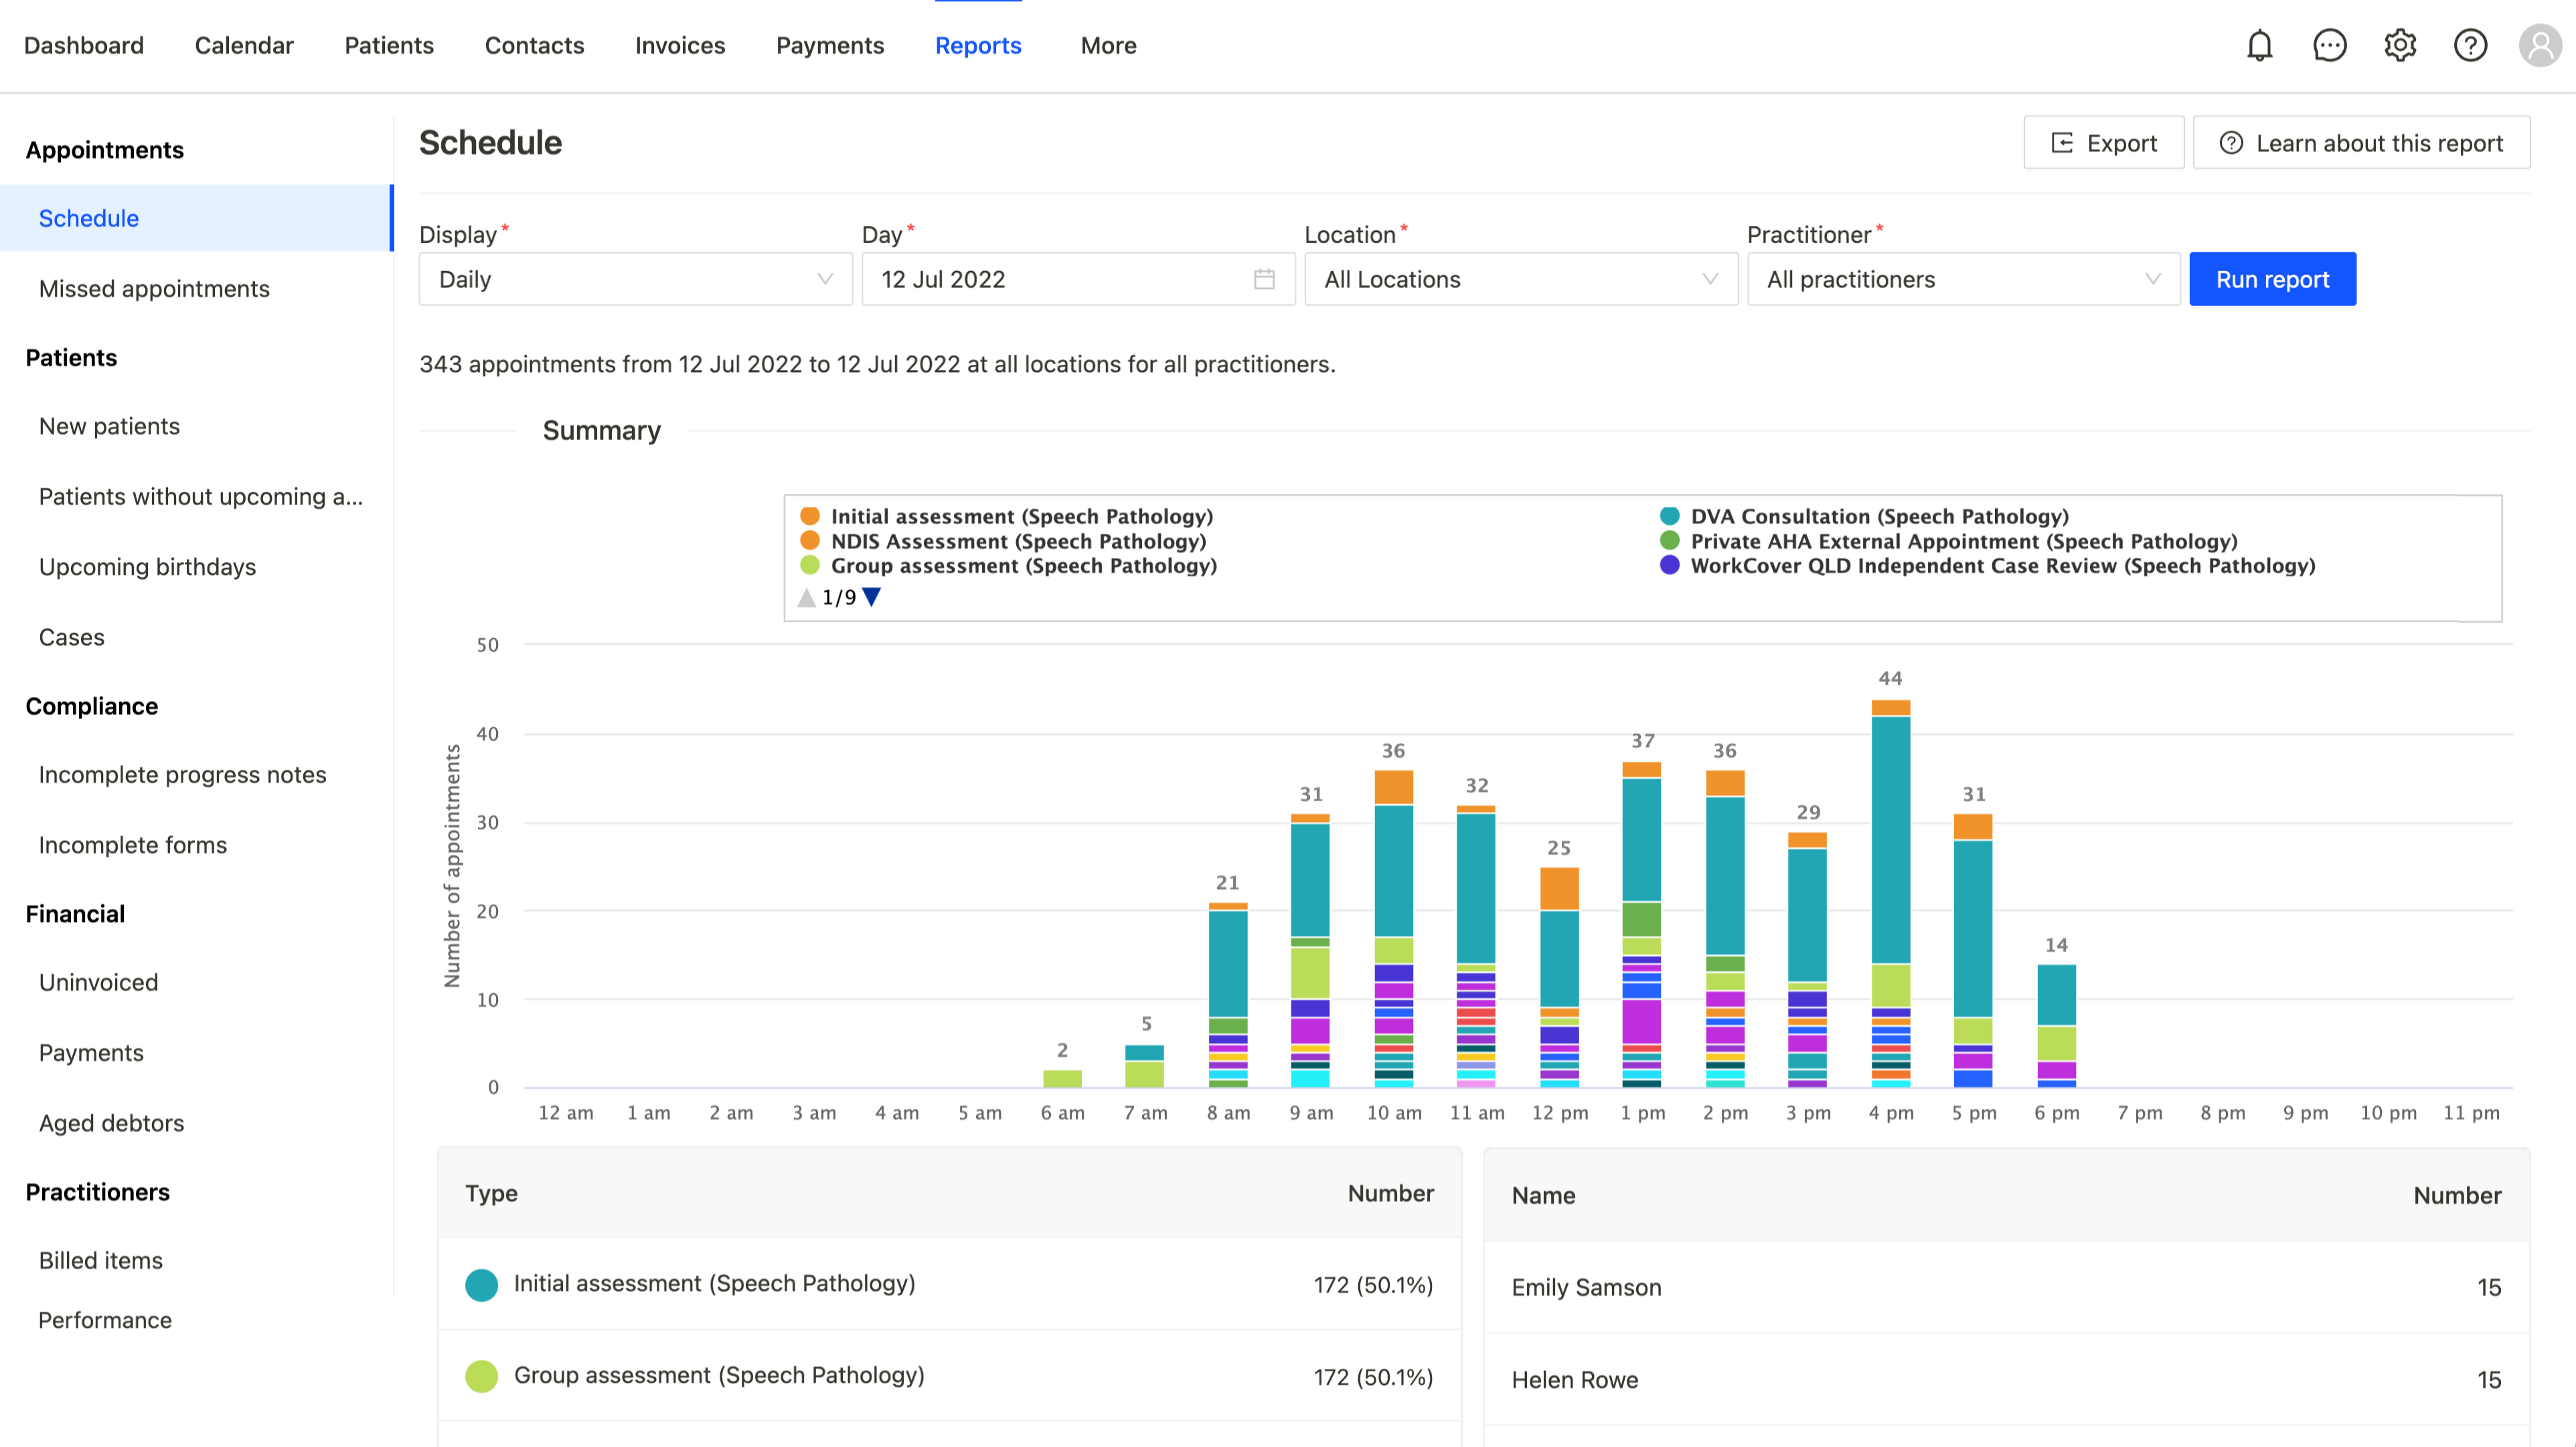
Task: Click Emily Samson row
Action: point(2006,1287)
